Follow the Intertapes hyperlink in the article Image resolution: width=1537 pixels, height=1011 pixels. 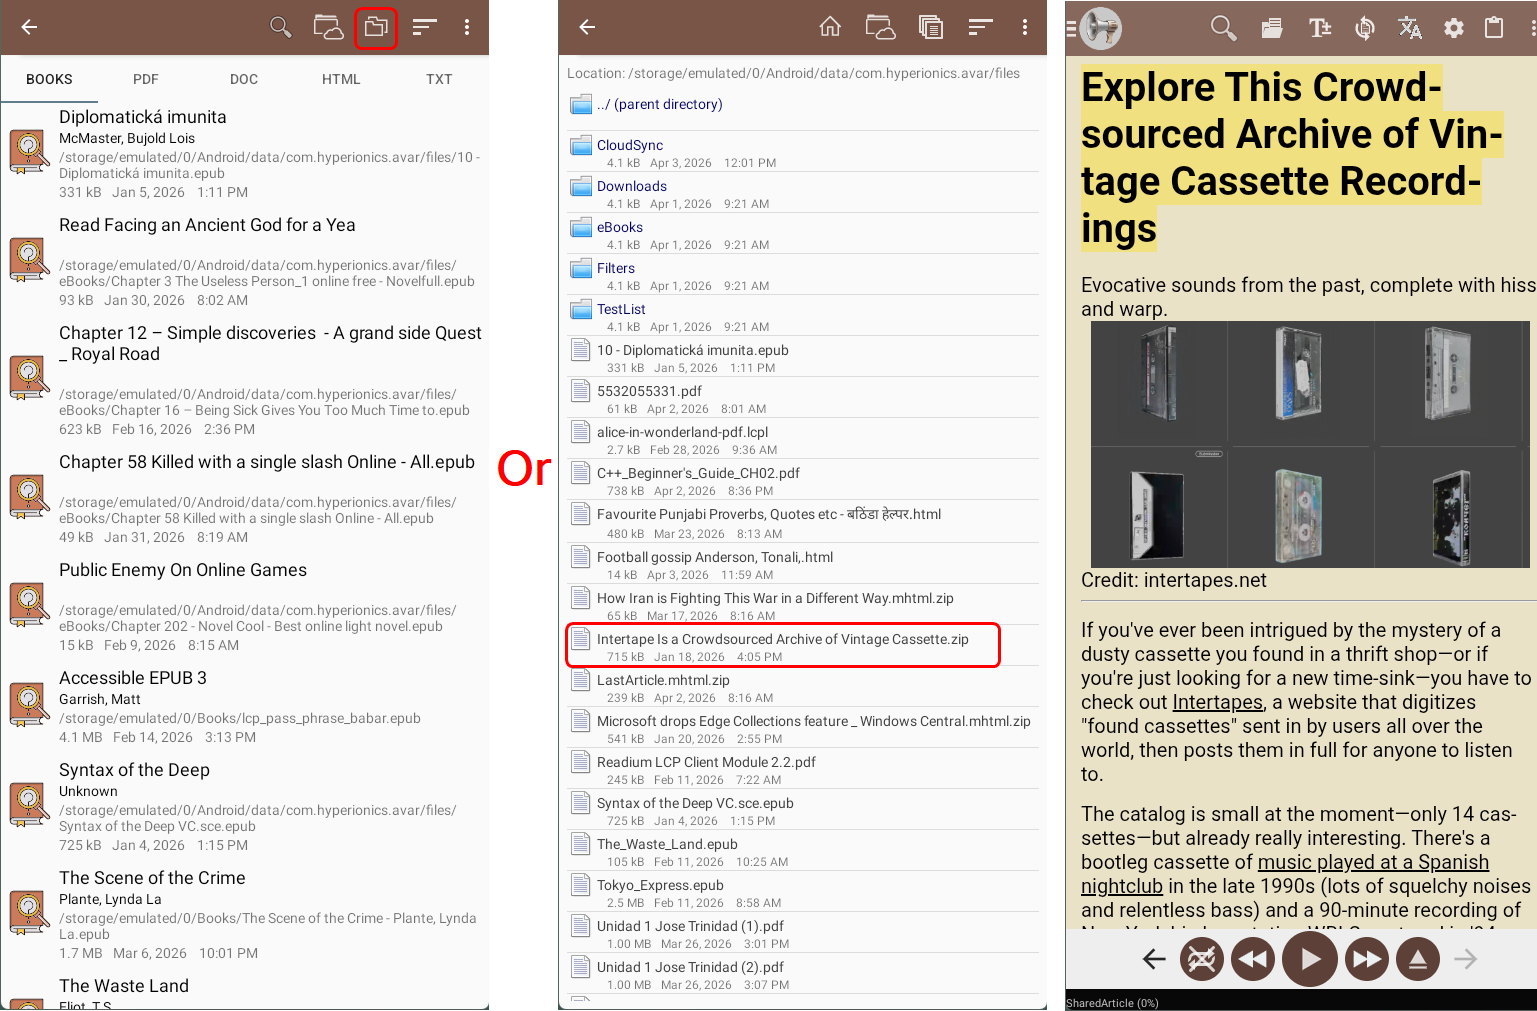pos(1217,702)
